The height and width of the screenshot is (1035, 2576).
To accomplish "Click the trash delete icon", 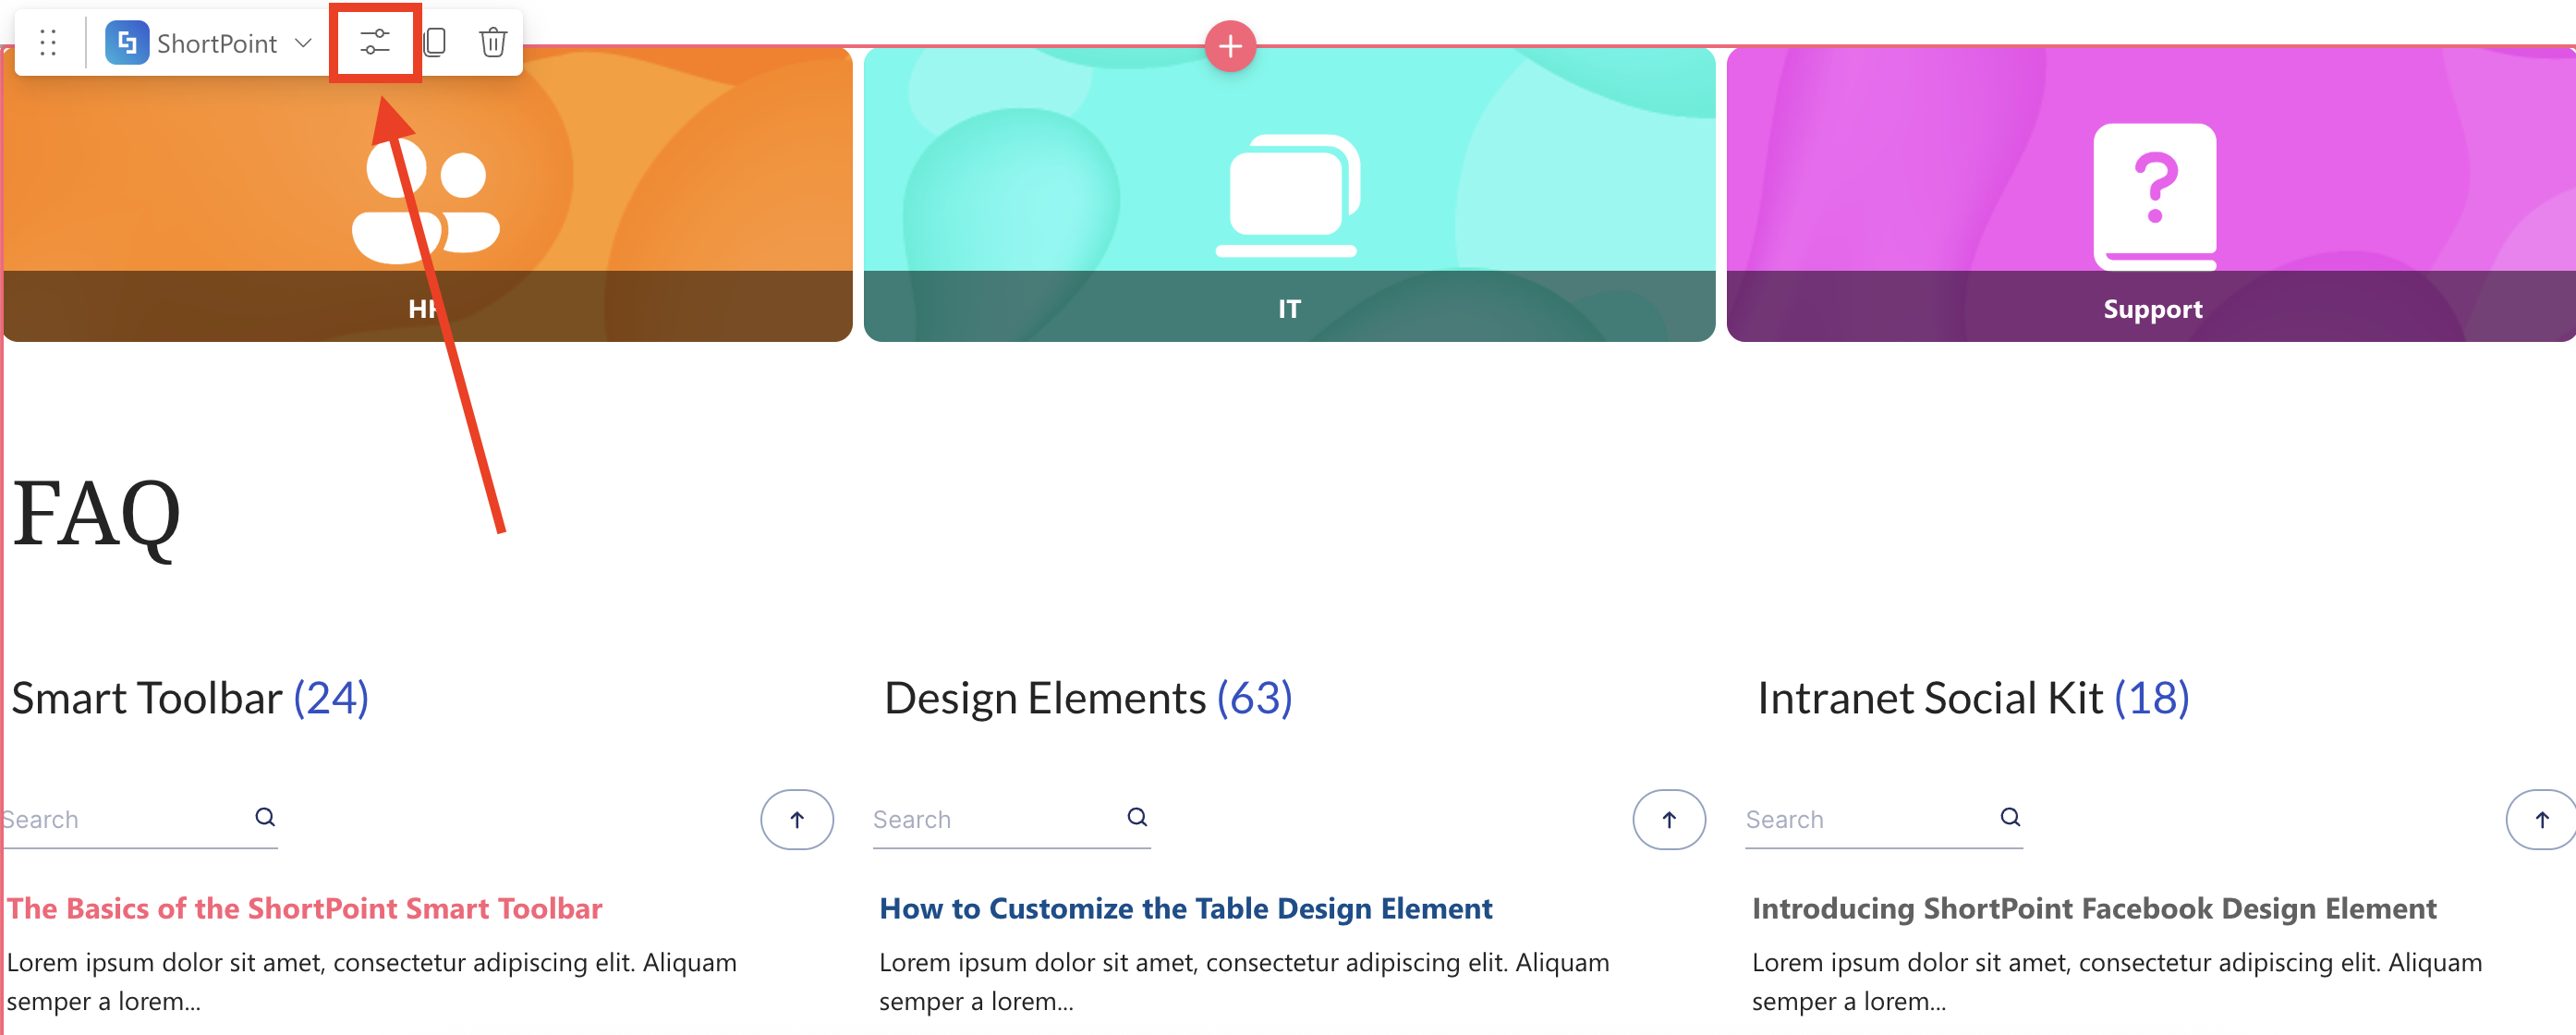I will click(x=493, y=43).
